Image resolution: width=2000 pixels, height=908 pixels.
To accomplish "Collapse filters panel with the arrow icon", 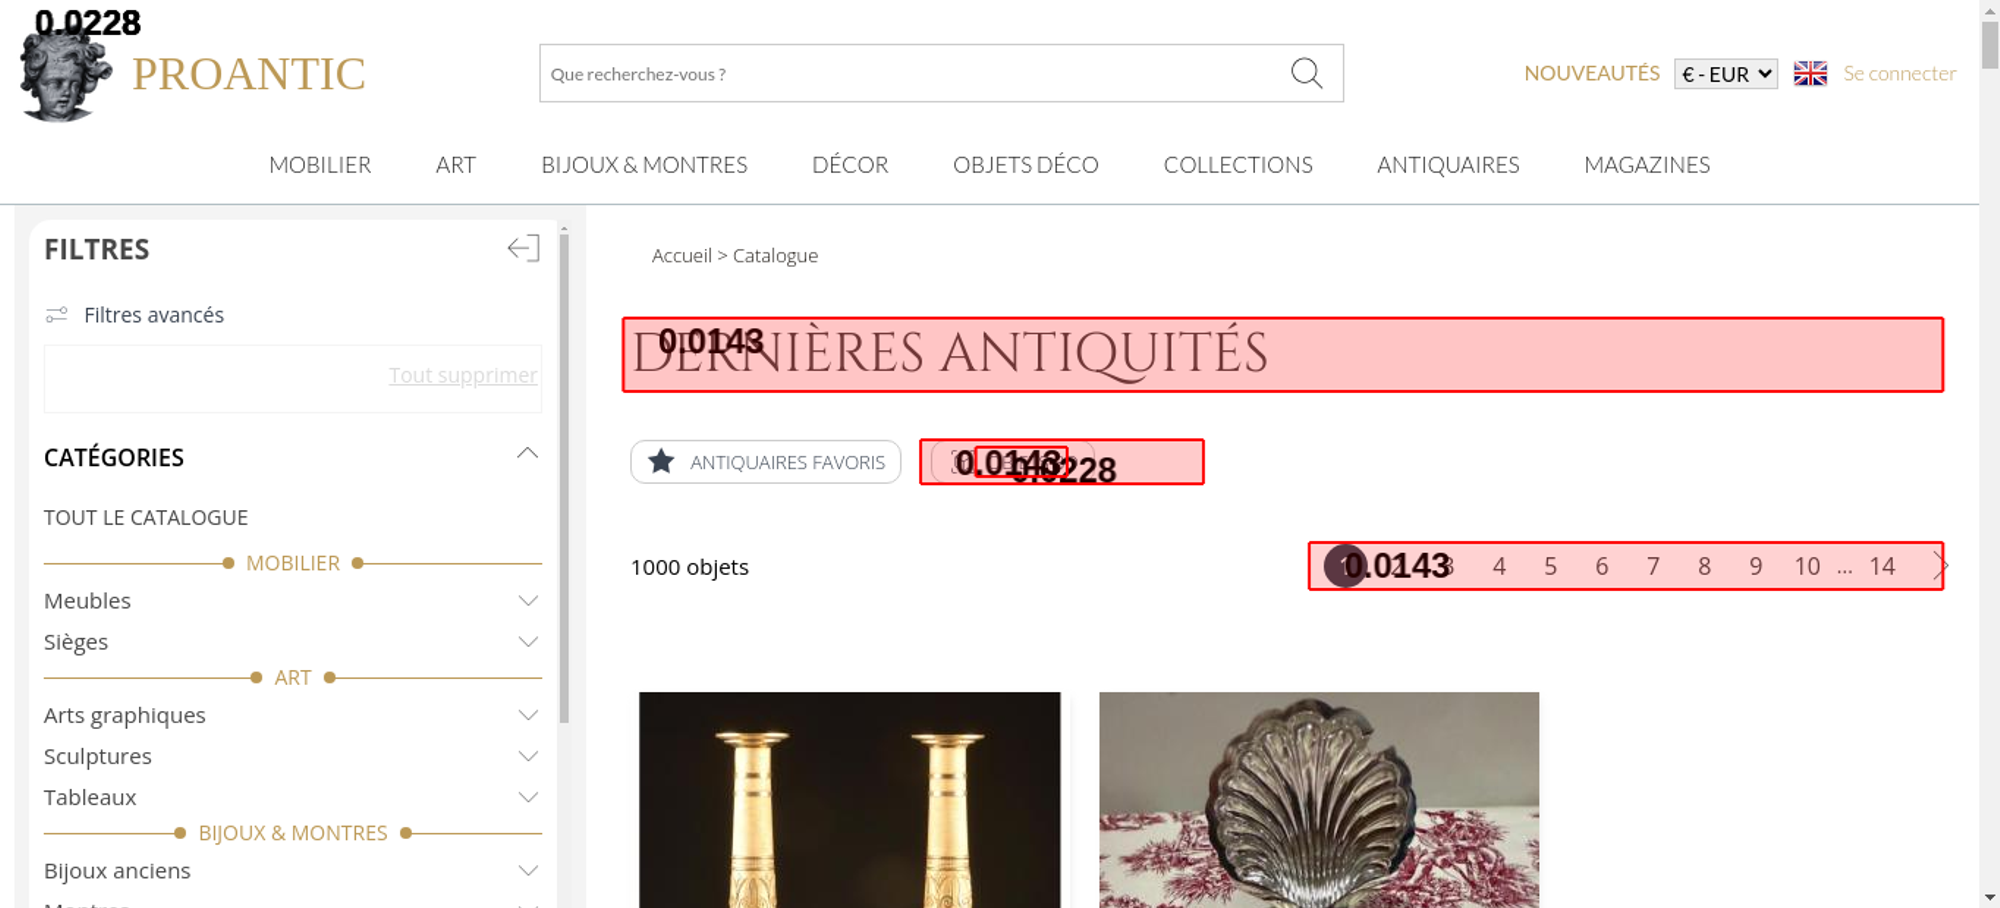I will pyautogui.click(x=523, y=248).
